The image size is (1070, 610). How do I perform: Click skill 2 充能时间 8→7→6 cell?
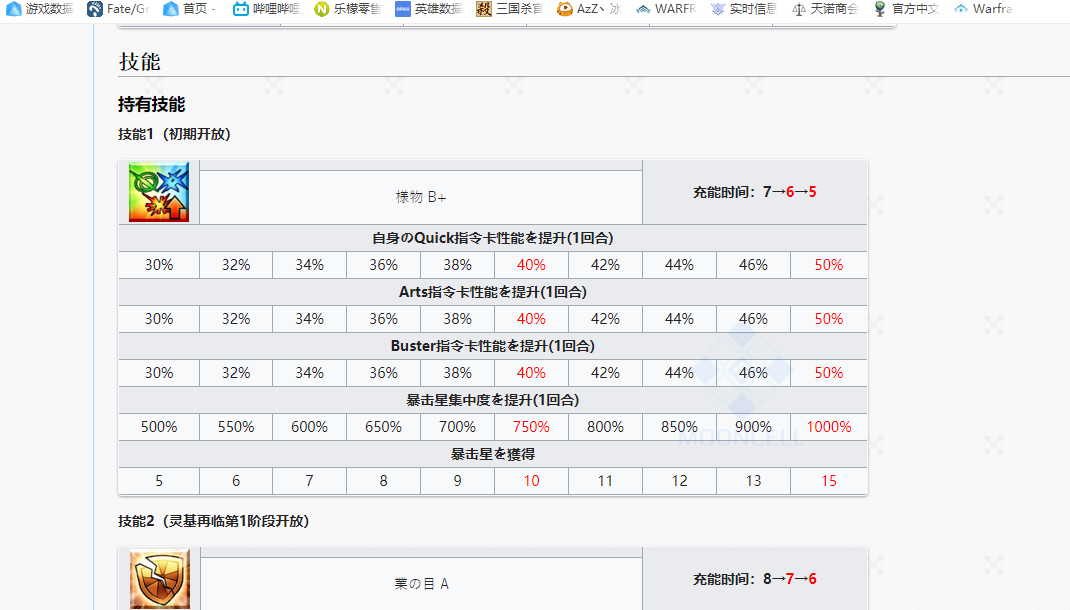pos(755,579)
